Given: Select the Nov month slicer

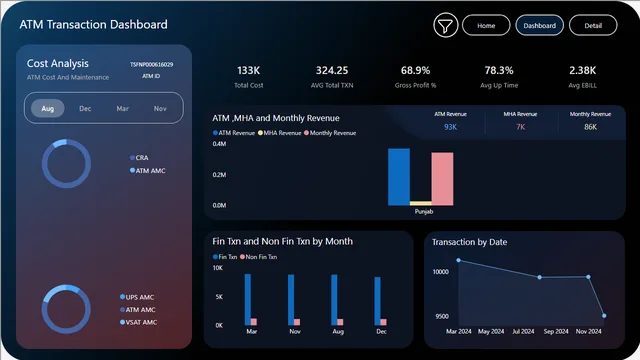Looking at the screenshot, I should [160, 109].
